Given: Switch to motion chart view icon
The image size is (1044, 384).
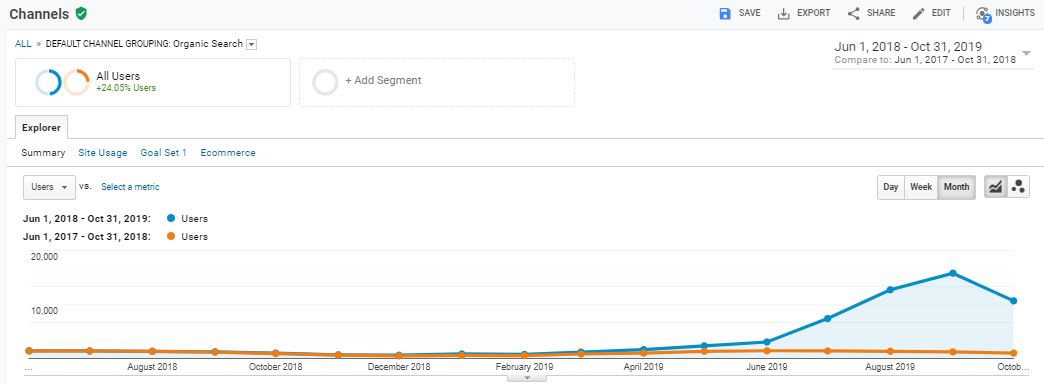Looking at the screenshot, I should point(1017,187).
